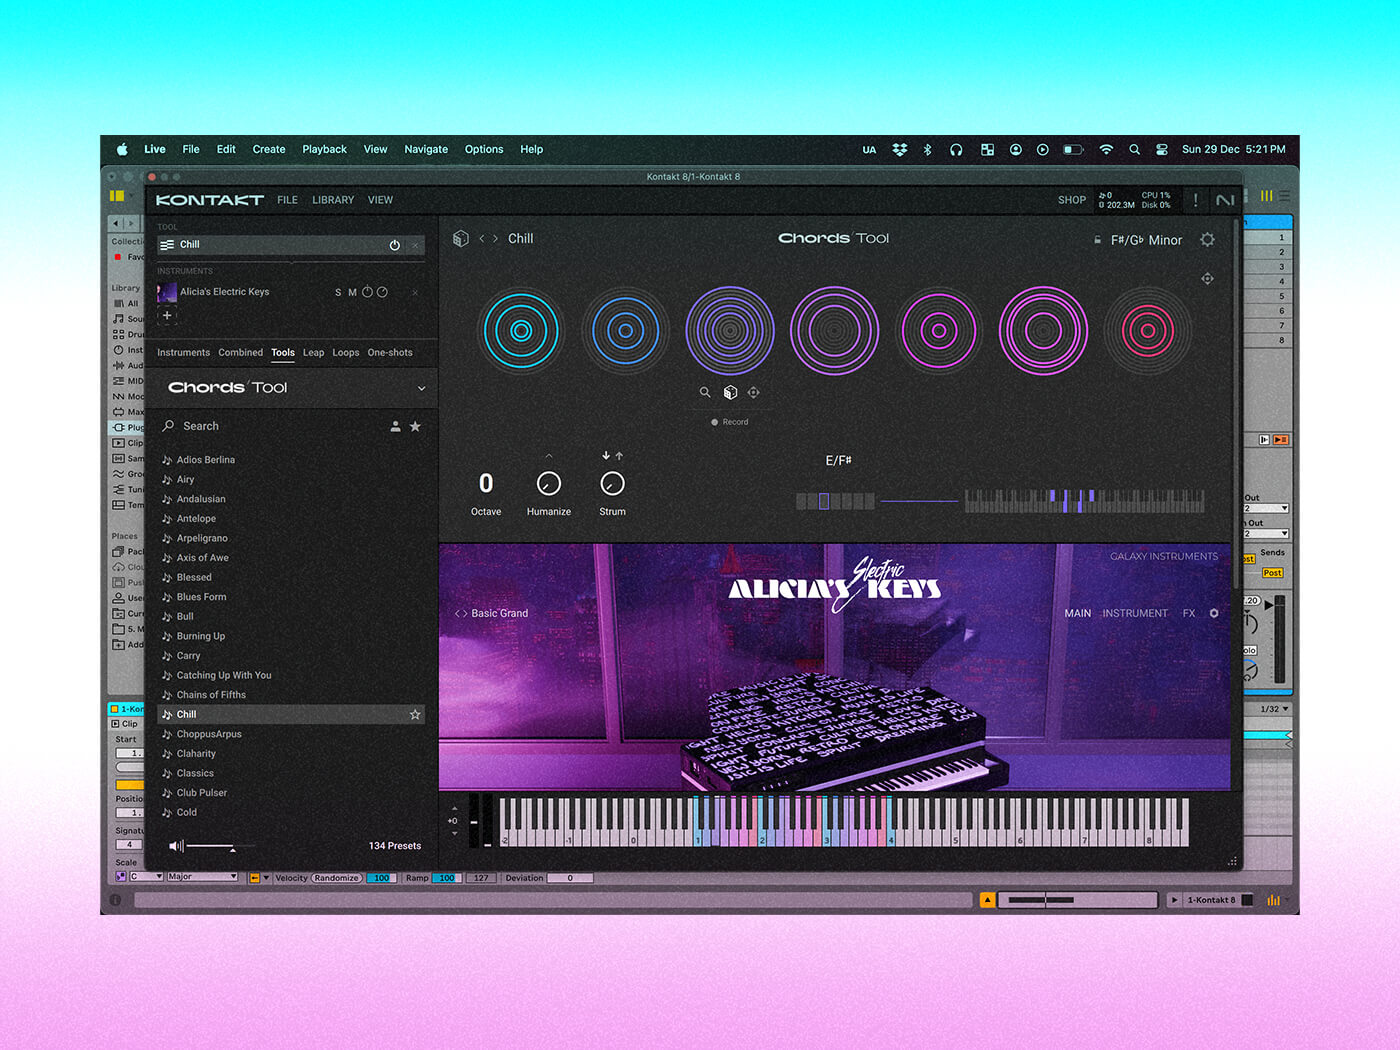The image size is (1400, 1050).
Task: Switch to the Instruments browser tab
Action: [183, 352]
